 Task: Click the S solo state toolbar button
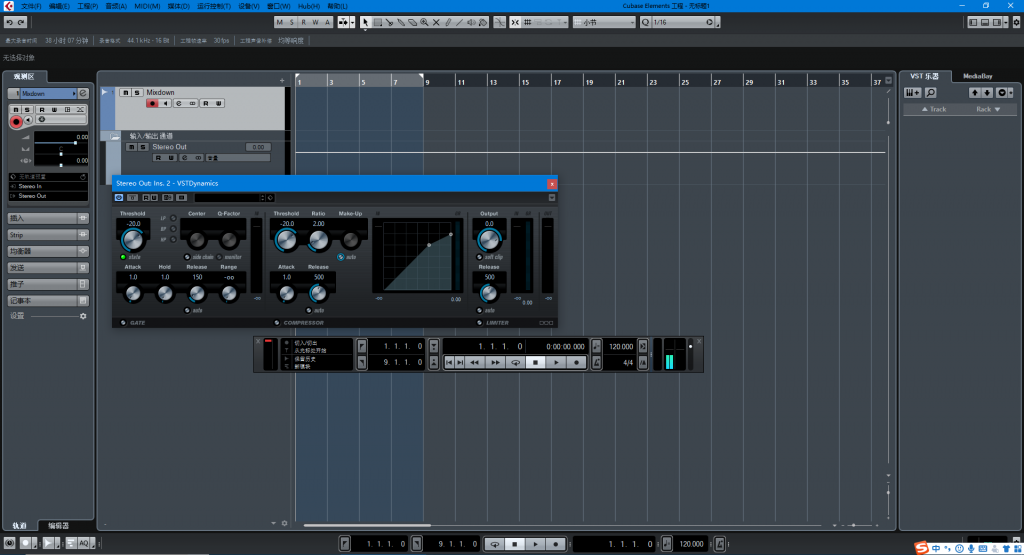tap(291, 22)
